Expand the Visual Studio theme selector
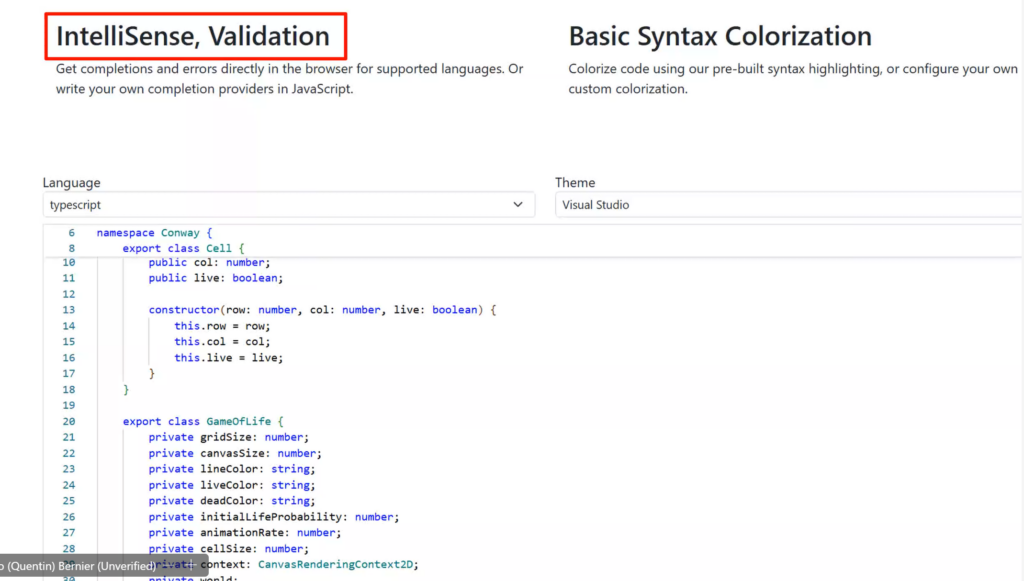The width and height of the screenshot is (1024, 581). (x=788, y=205)
